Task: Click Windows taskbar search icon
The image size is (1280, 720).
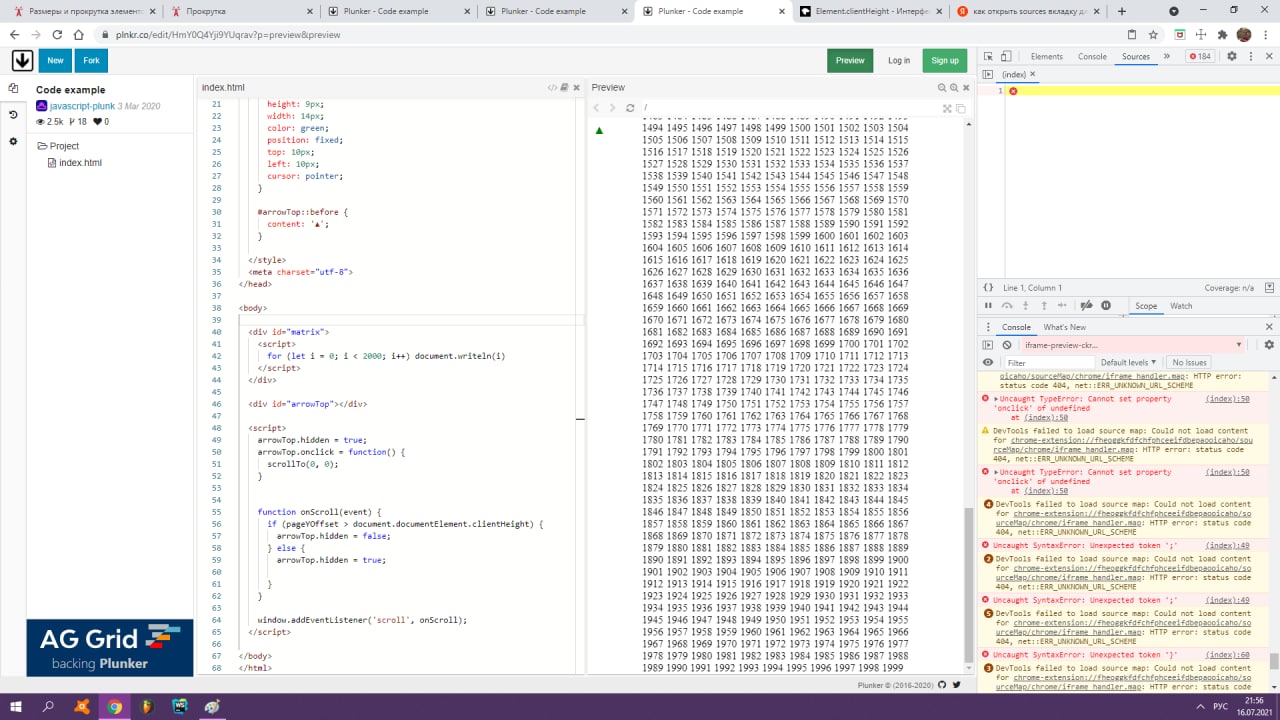Action: coord(49,707)
